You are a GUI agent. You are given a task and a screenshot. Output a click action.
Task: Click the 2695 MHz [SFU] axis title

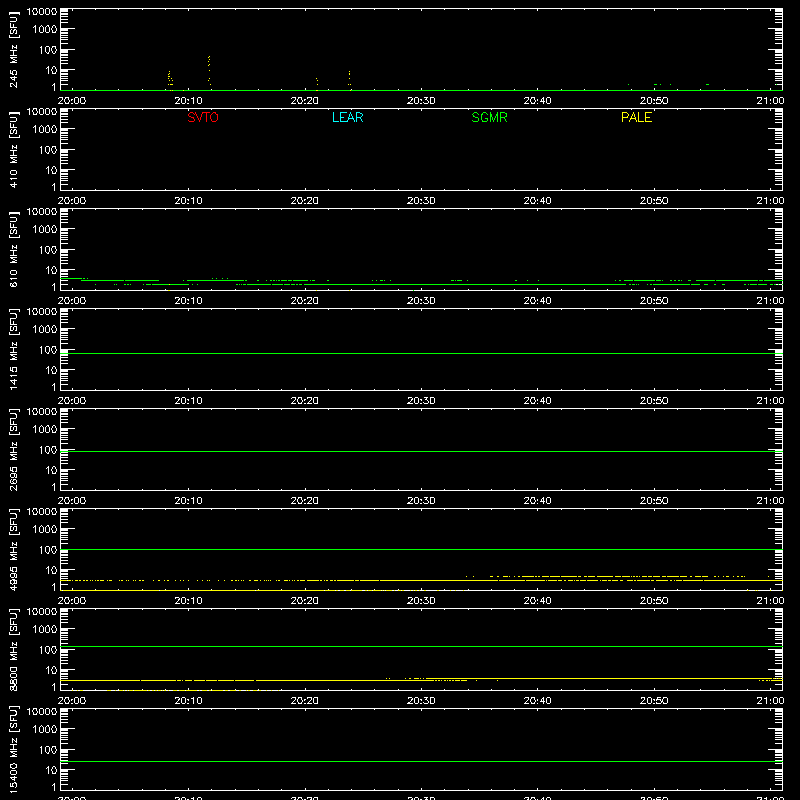tap(13, 449)
